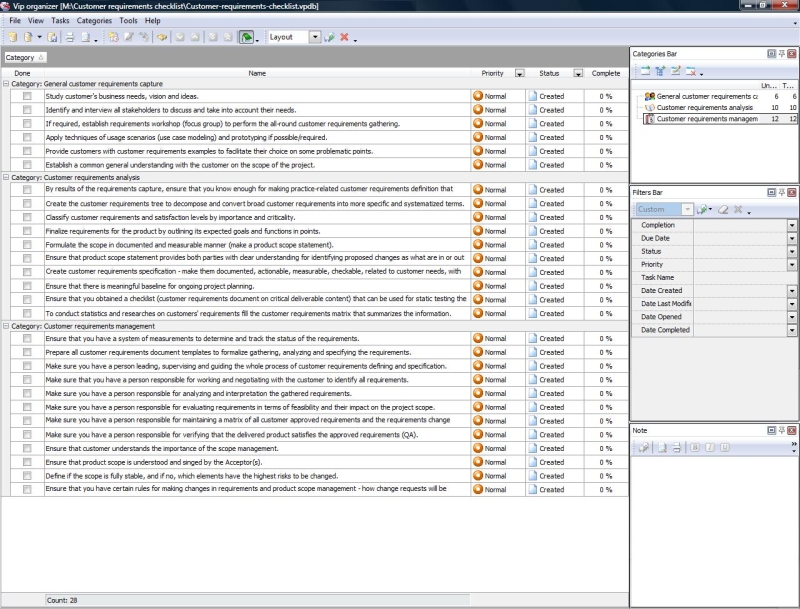Click the first icon in the Categories Bar toolbar
Viewport: 800px width, 609px height.
point(645,71)
